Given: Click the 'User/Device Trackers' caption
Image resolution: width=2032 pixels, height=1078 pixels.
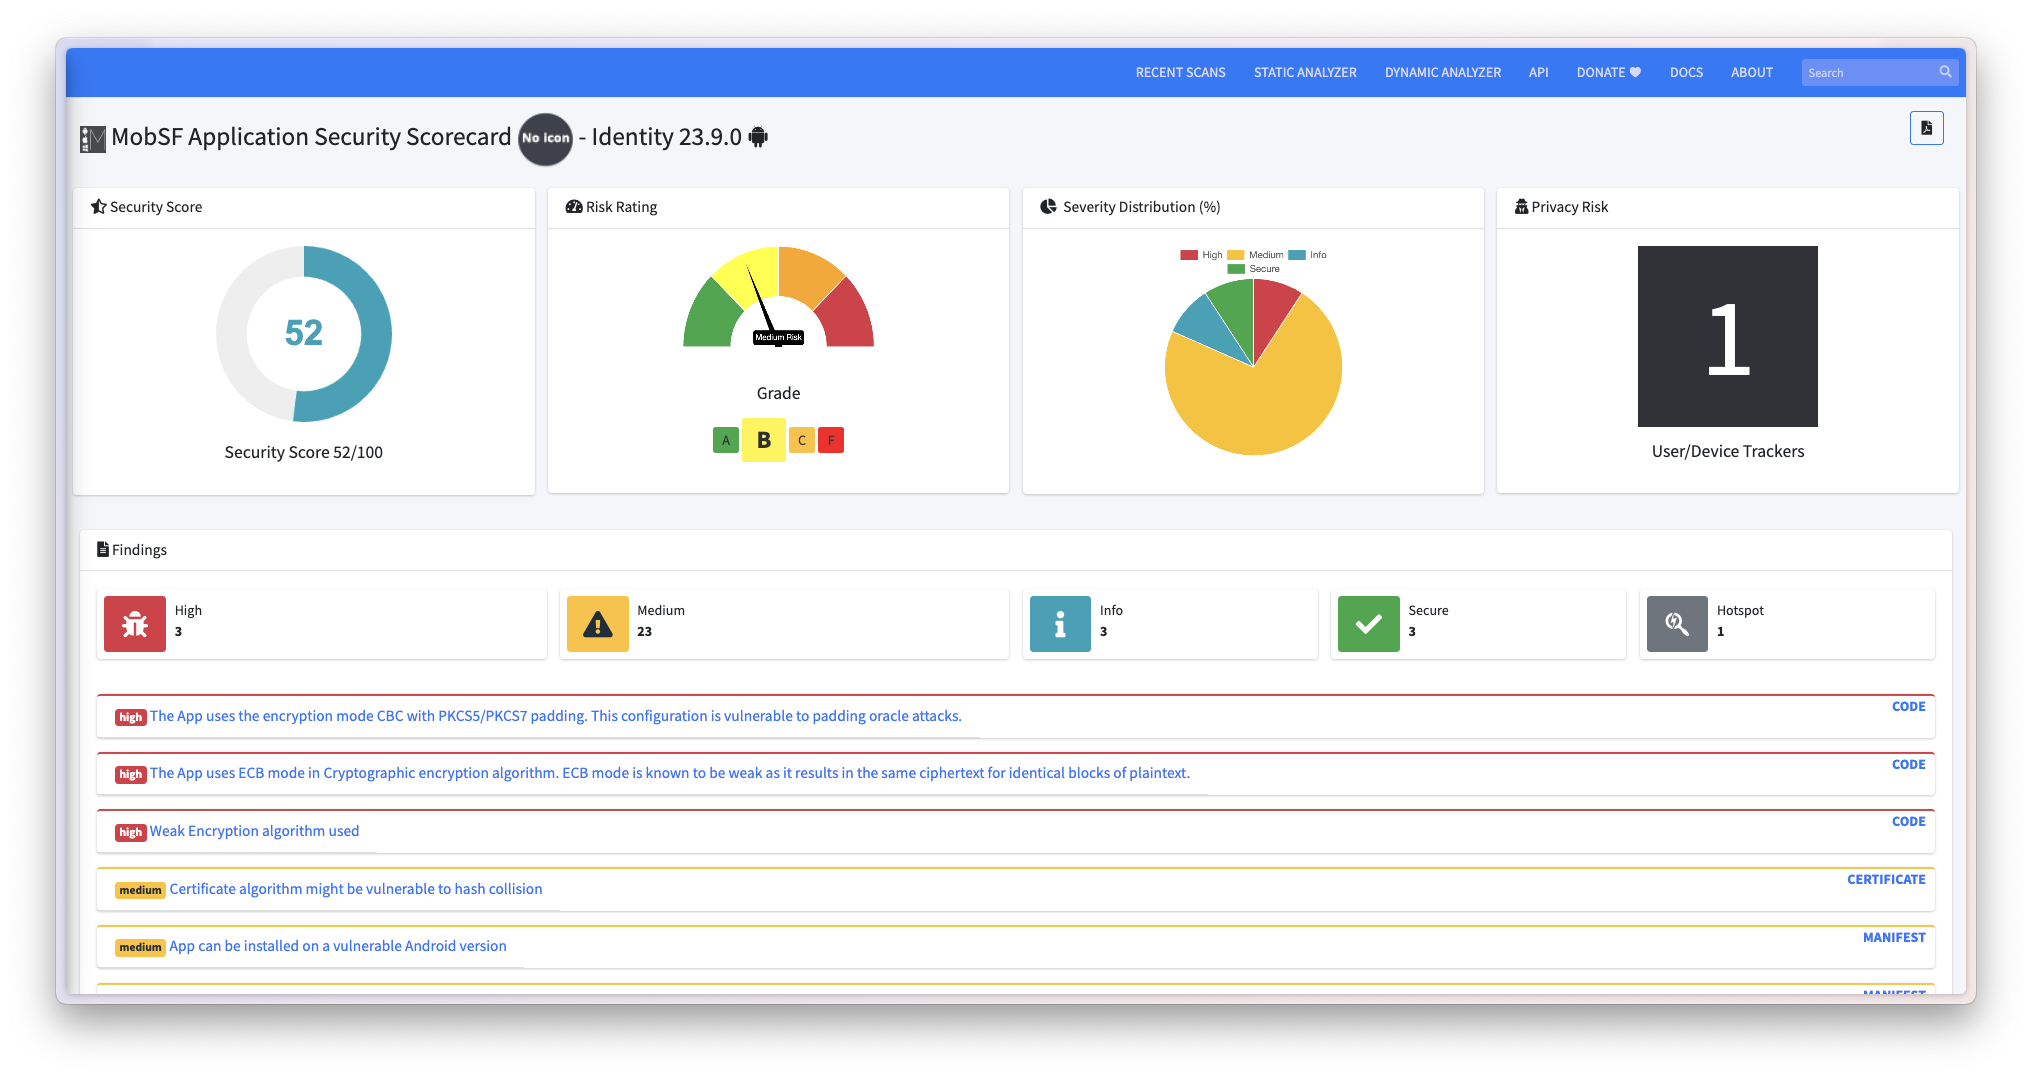Looking at the screenshot, I should click(x=1727, y=451).
